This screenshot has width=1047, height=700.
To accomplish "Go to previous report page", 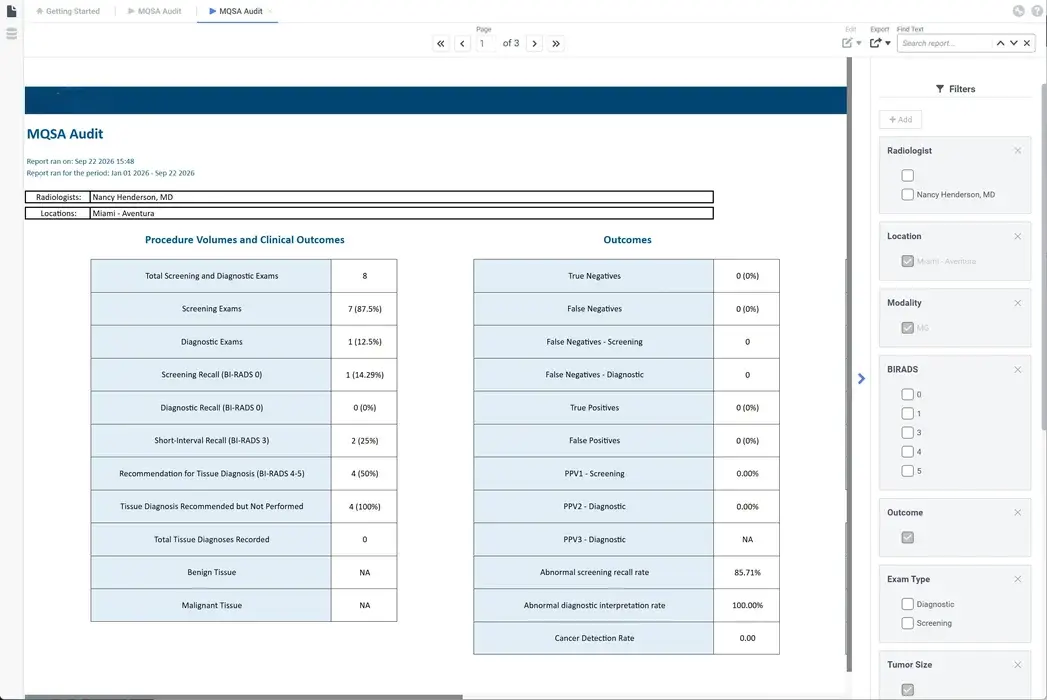I will pyautogui.click(x=462, y=43).
